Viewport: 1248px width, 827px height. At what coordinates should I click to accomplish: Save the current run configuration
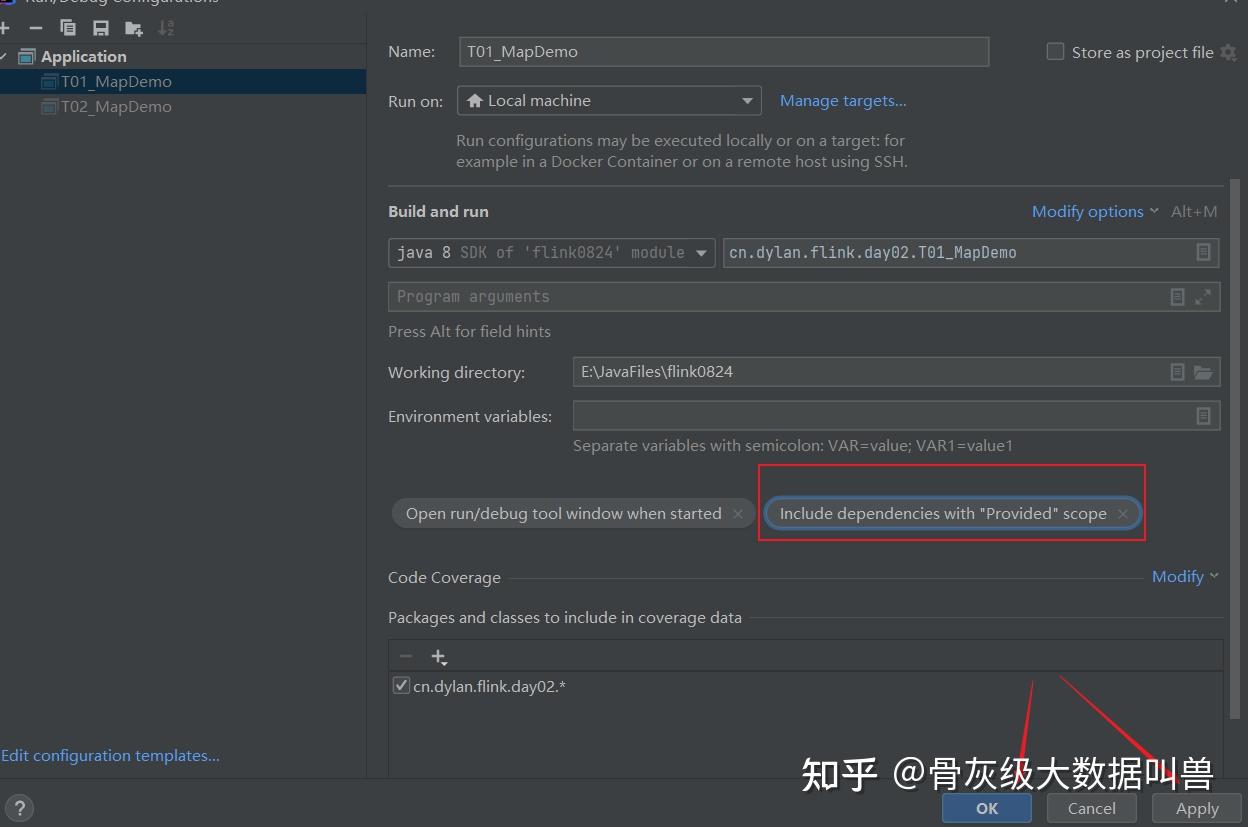click(100, 27)
